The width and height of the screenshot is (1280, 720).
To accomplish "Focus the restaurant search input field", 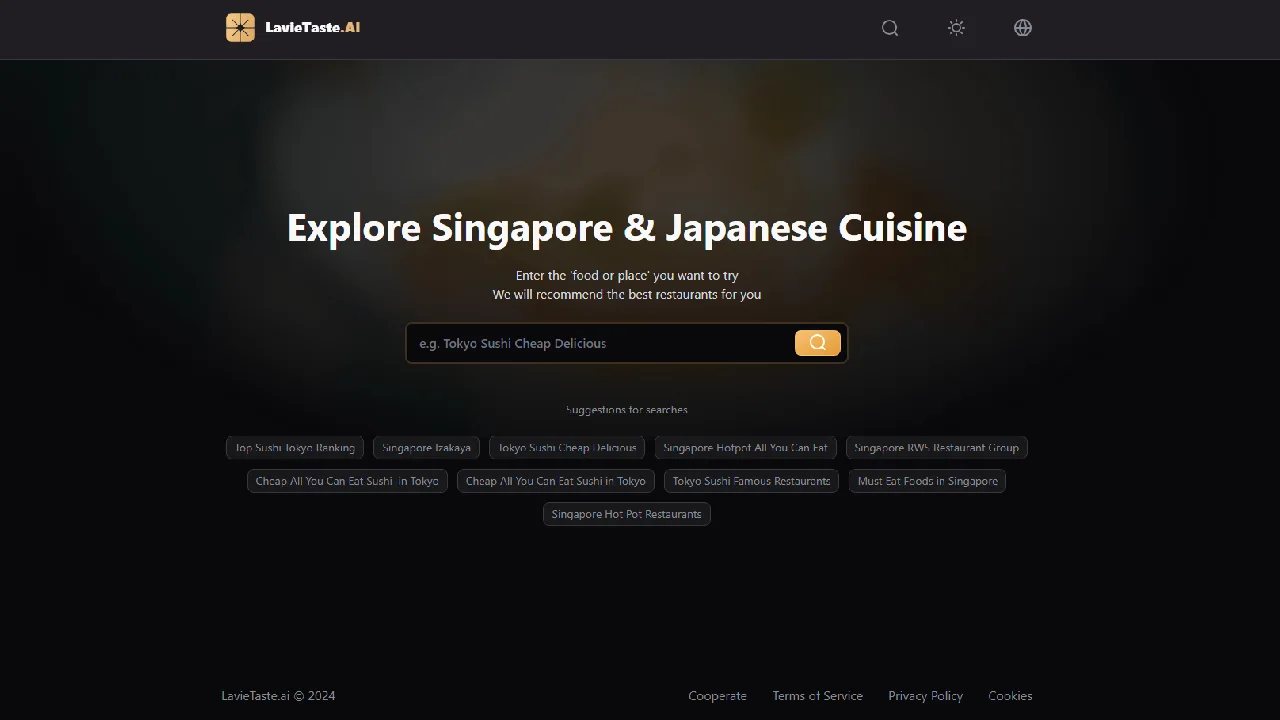I will coord(600,343).
